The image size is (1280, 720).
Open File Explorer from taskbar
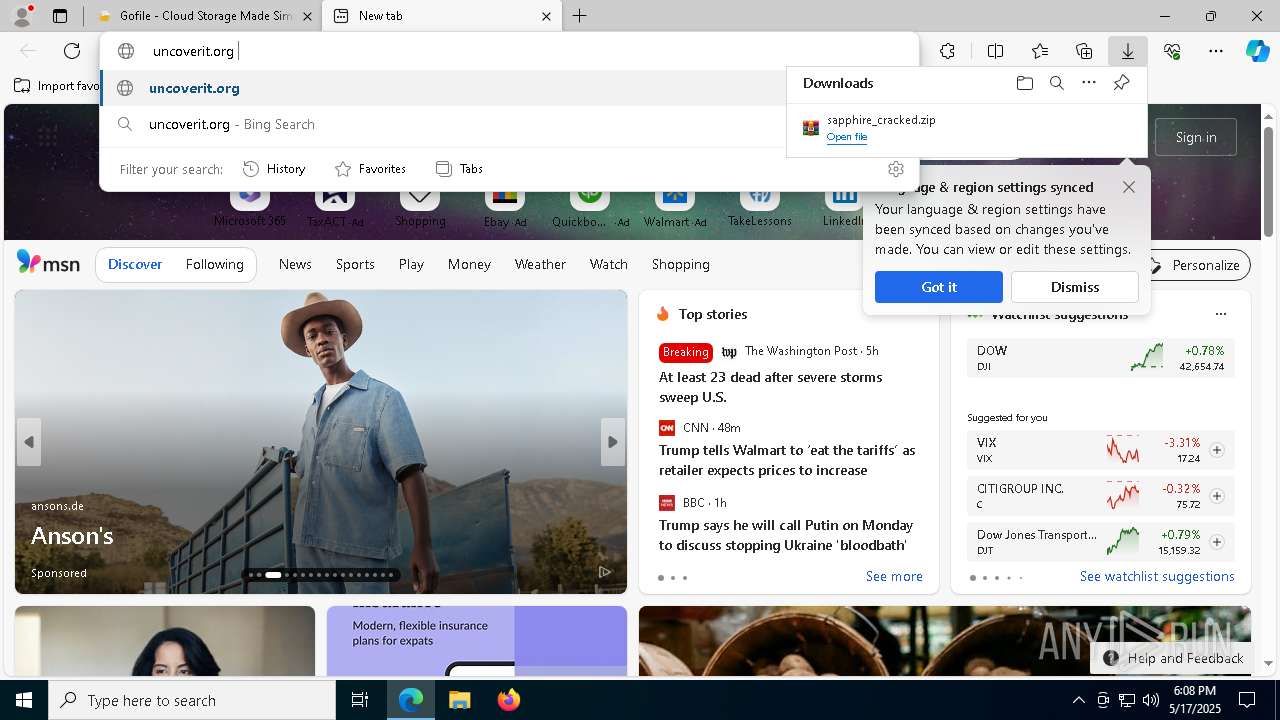tap(459, 700)
